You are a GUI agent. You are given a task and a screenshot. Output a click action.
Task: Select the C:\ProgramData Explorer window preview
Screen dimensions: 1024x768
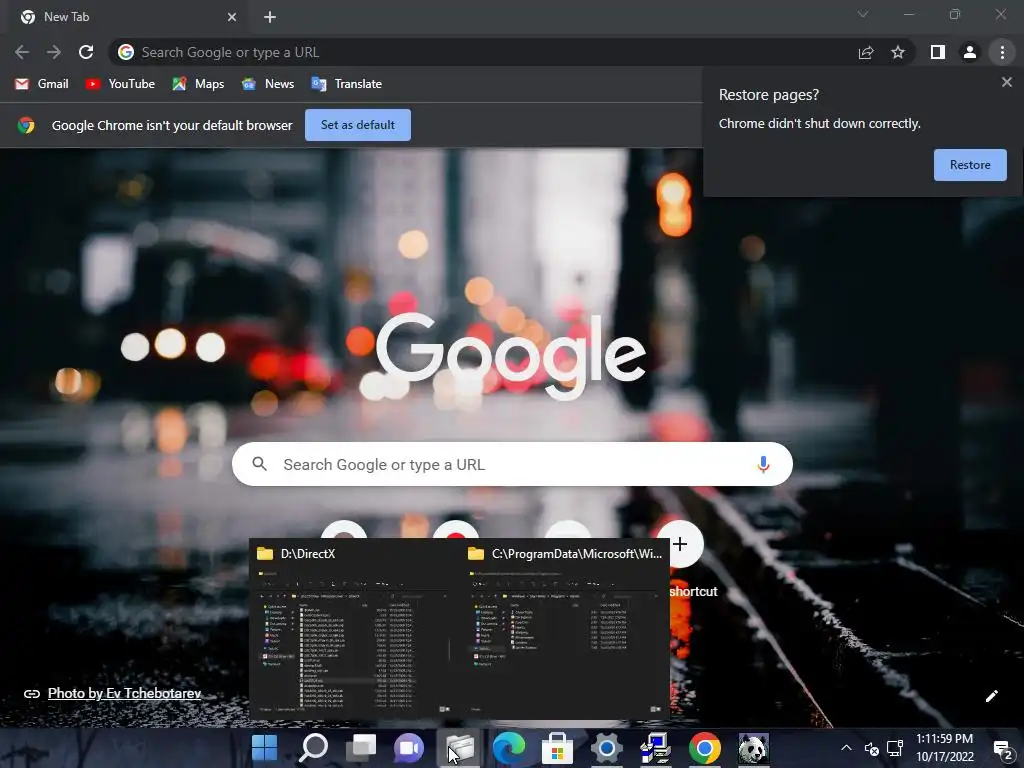tap(565, 629)
